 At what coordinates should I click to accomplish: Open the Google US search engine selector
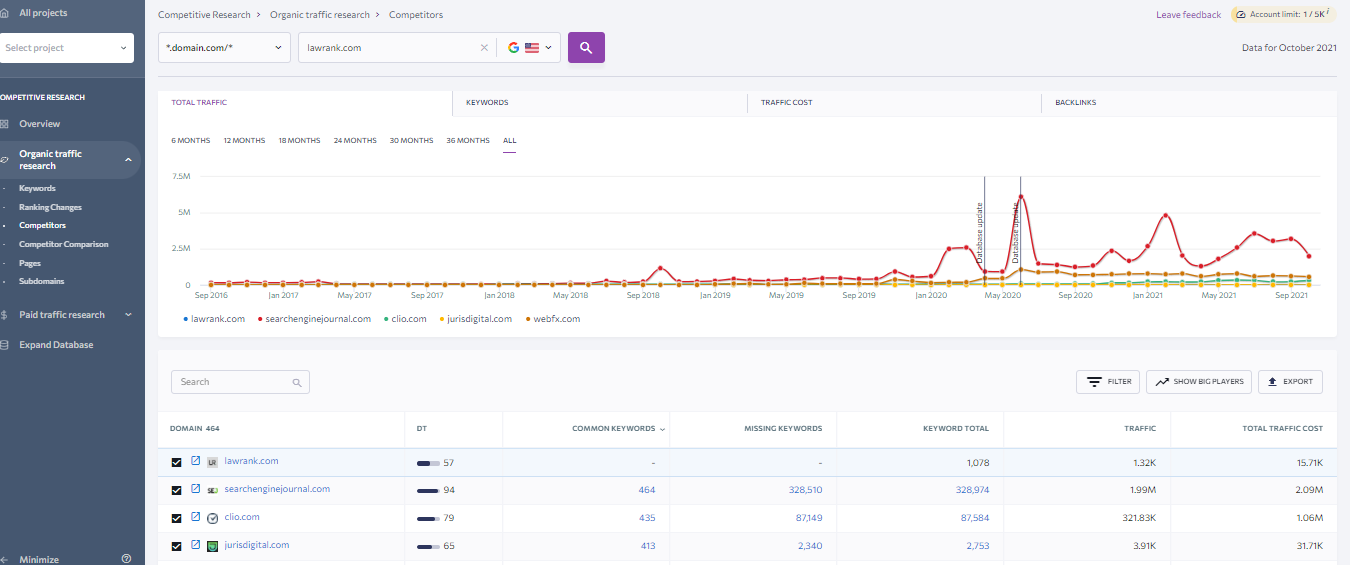pyautogui.click(x=529, y=48)
